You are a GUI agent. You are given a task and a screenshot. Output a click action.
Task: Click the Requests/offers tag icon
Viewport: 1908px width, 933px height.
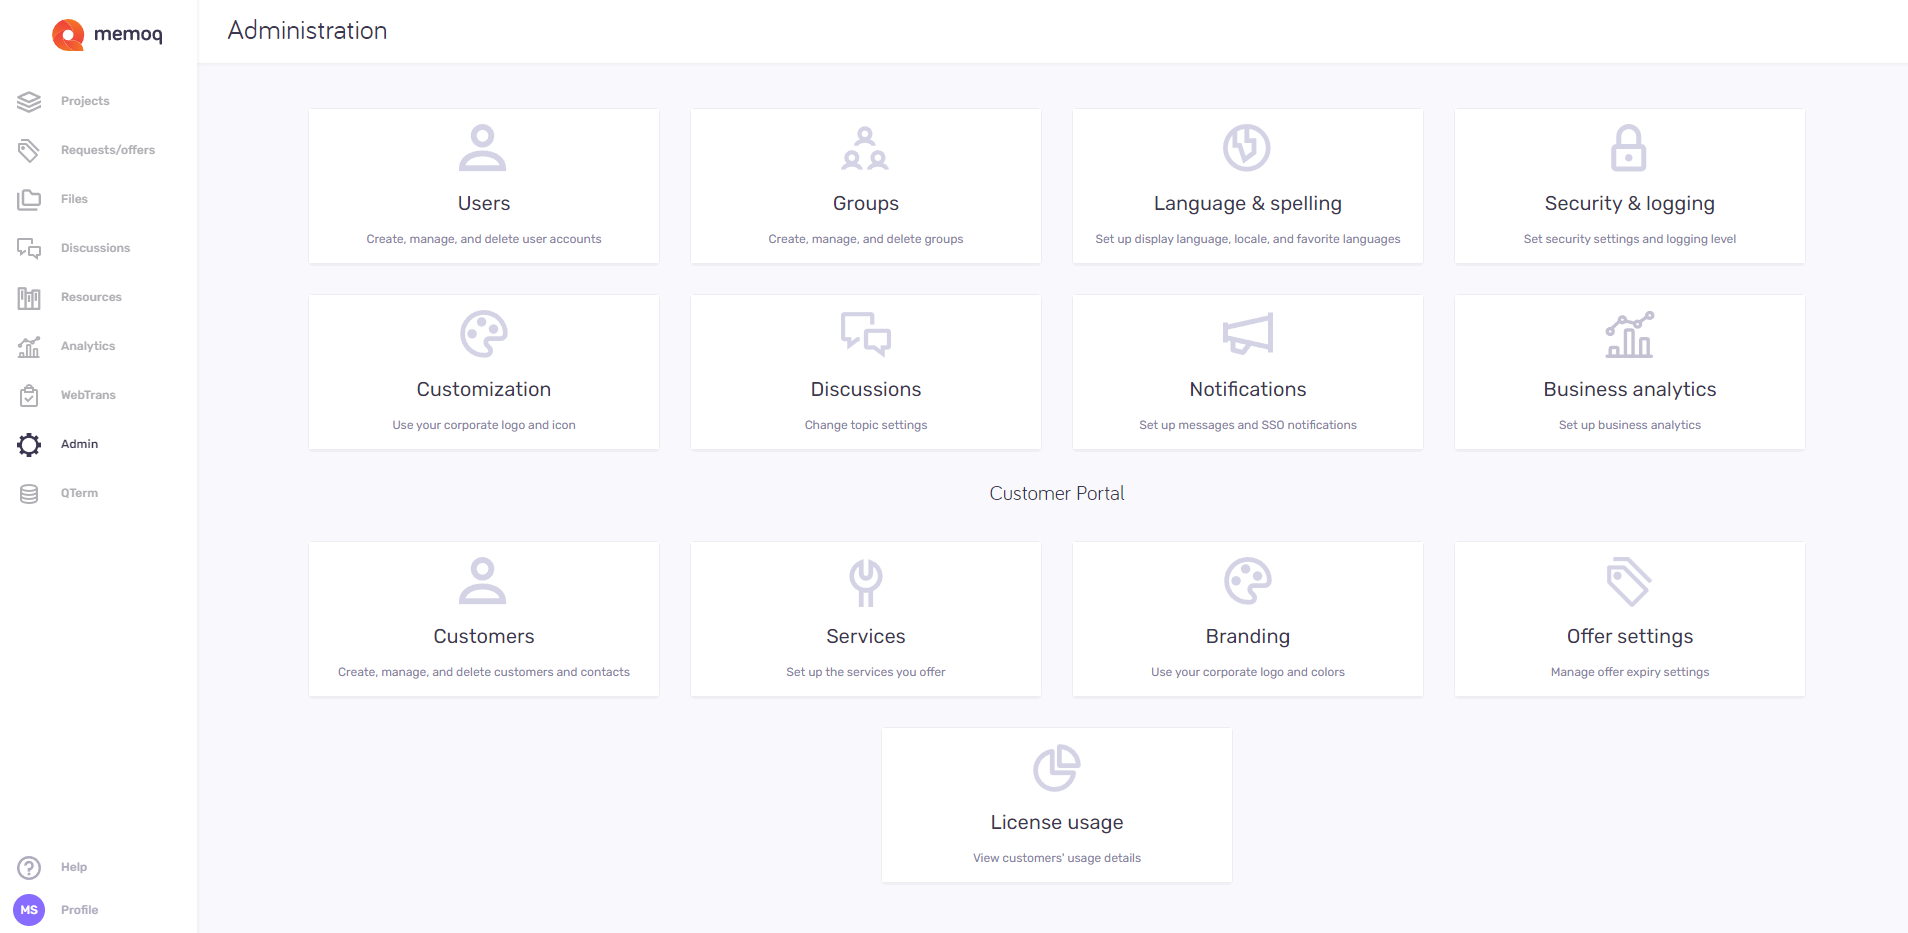pyautogui.click(x=29, y=150)
